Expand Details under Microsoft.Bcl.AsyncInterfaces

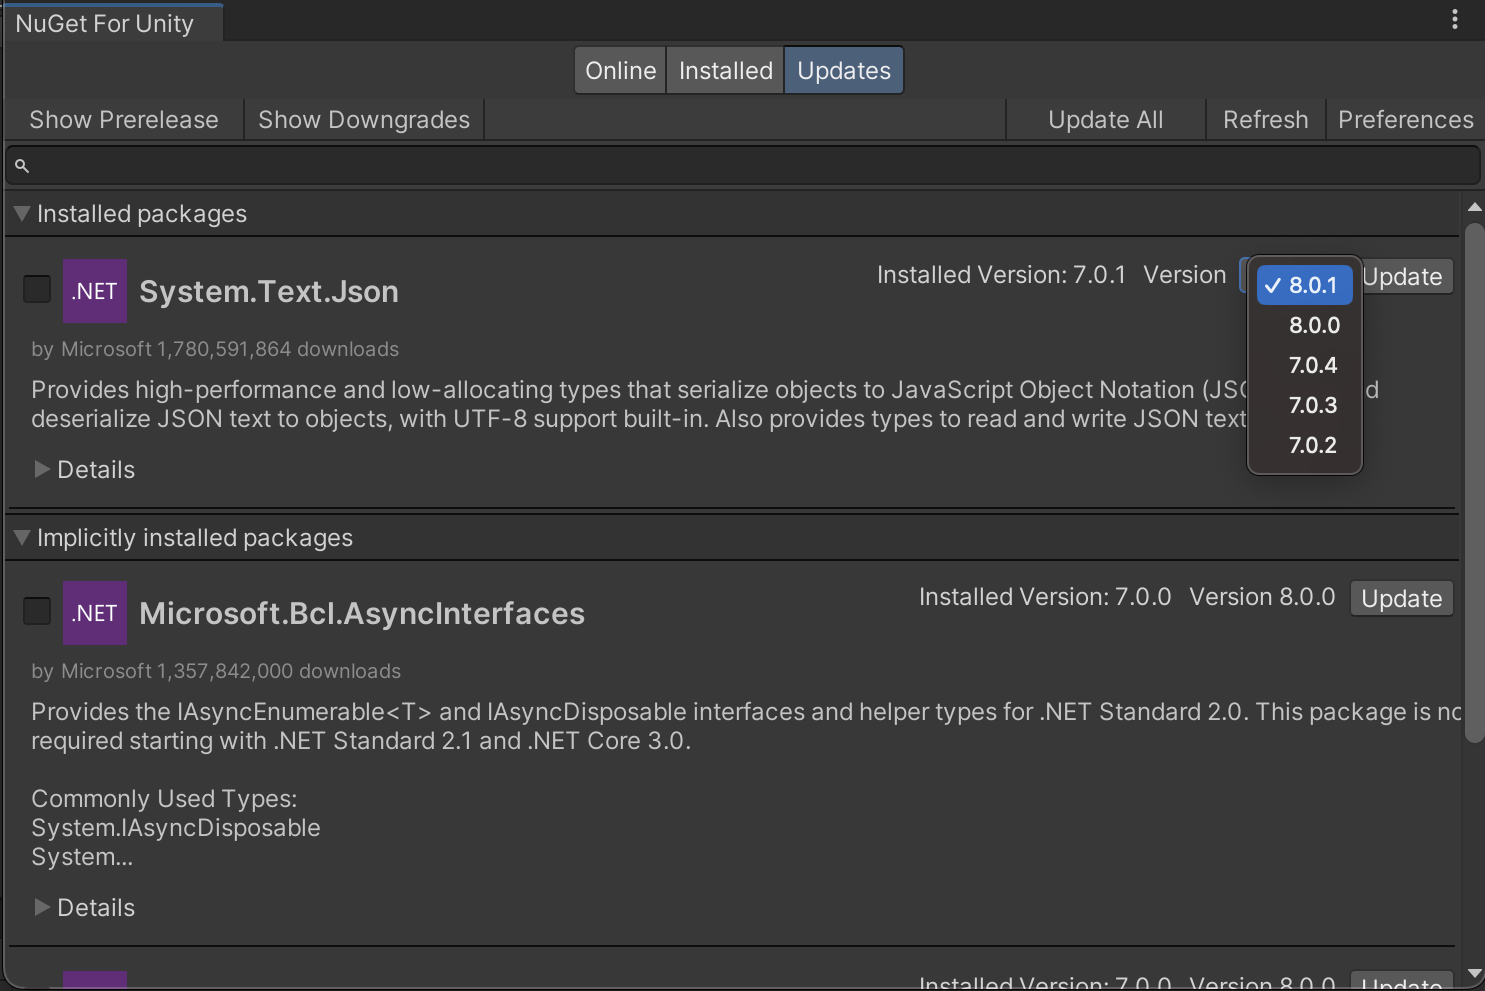(x=42, y=907)
